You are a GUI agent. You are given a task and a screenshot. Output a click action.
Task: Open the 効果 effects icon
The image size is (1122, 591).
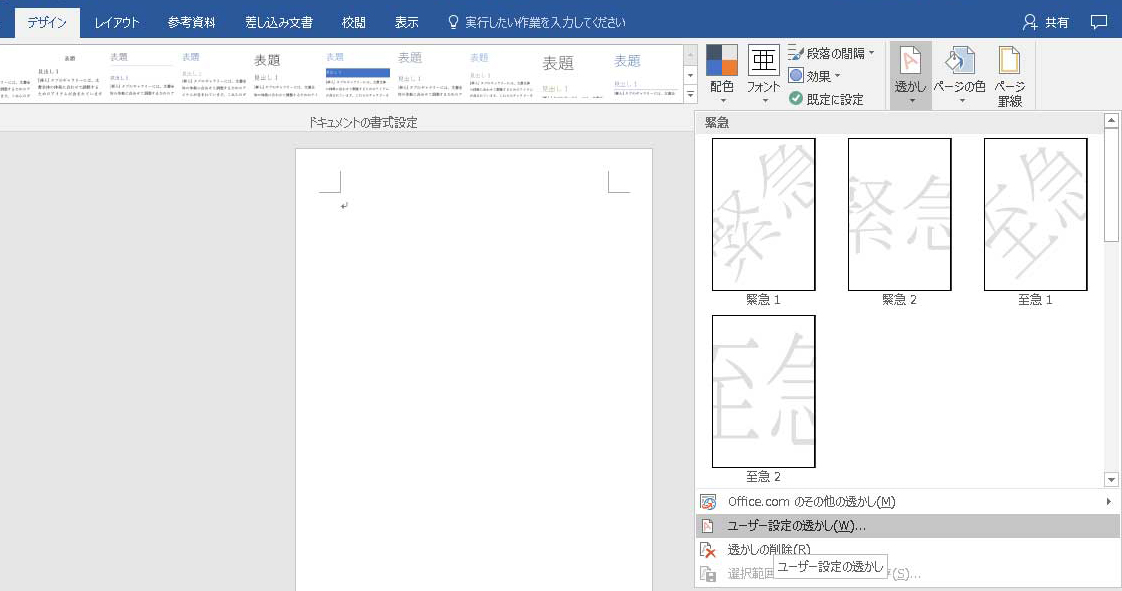coord(797,76)
